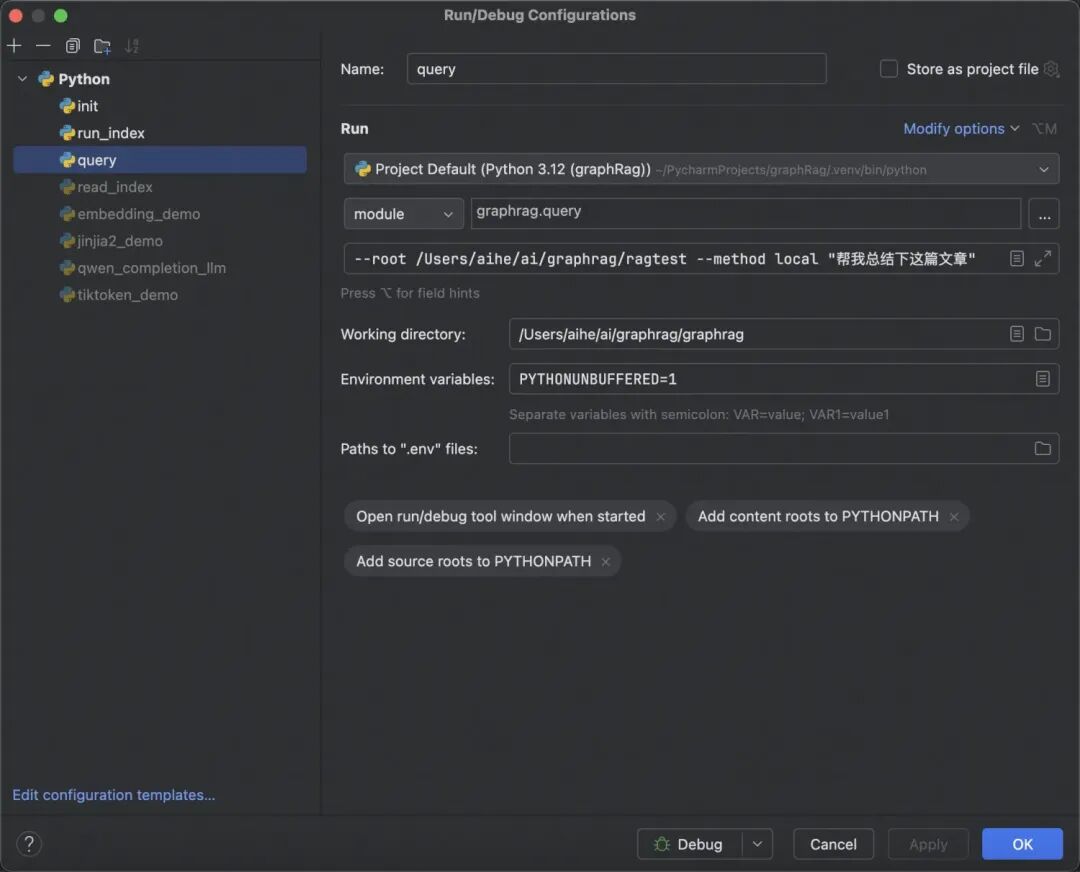Open Modify options menu
Screen dimensions: 1080x872
pos(961,129)
